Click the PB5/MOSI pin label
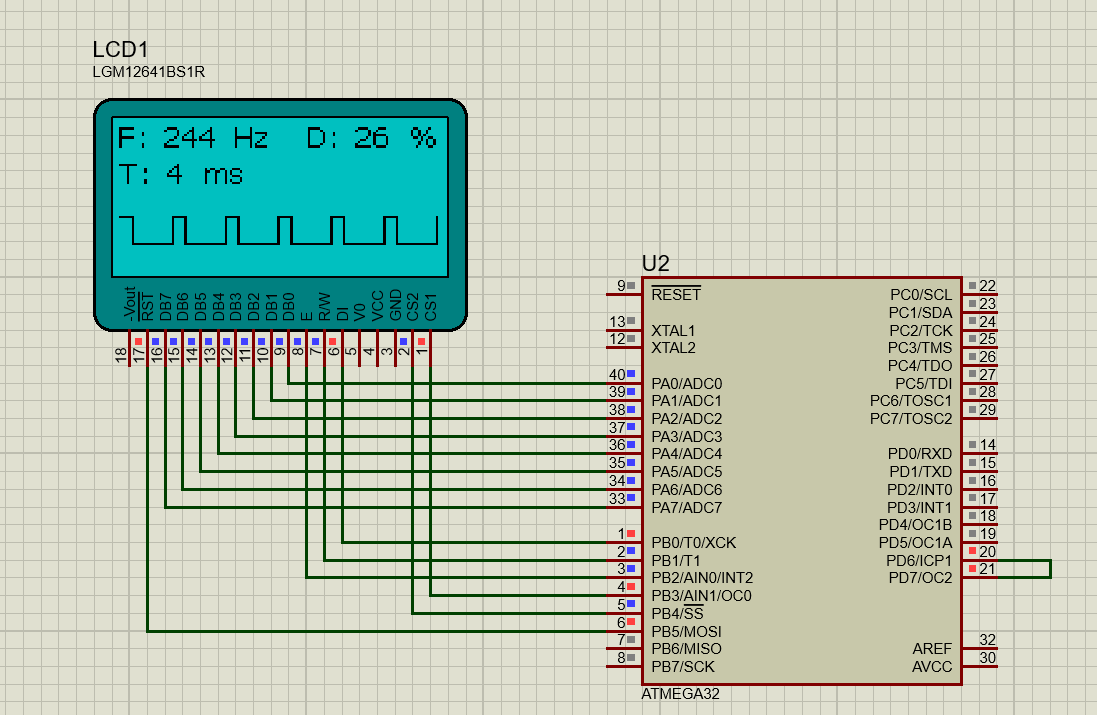Image resolution: width=1097 pixels, height=715 pixels. (686, 632)
